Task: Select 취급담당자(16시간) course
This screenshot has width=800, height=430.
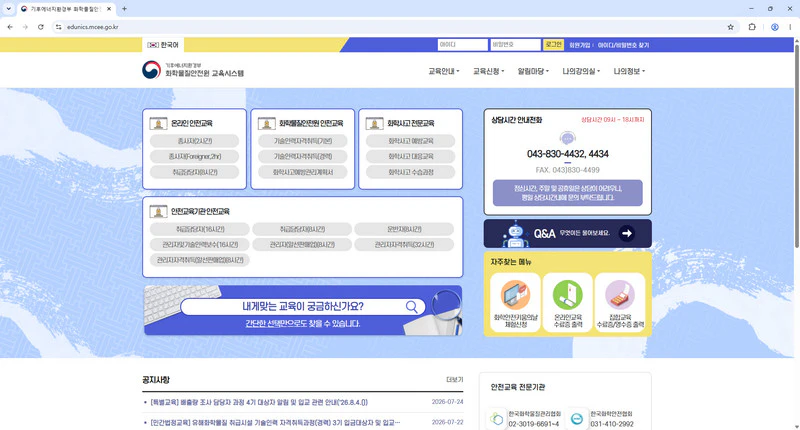Action: pos(200,230)
